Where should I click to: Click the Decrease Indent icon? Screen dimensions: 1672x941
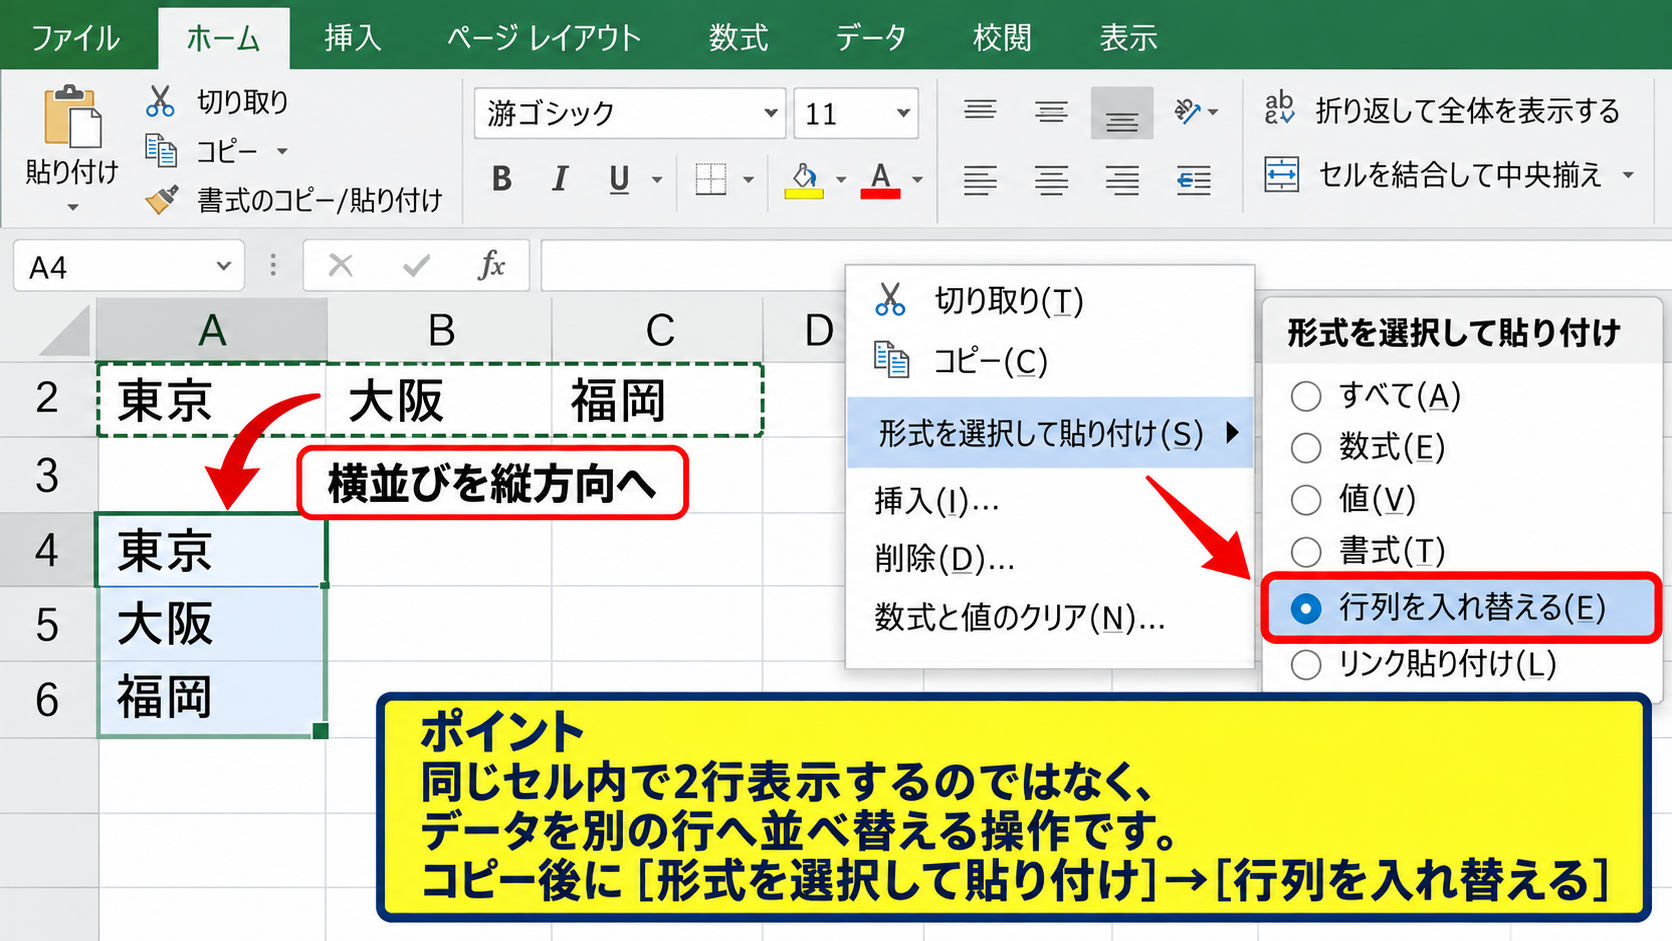[1193, 181]
